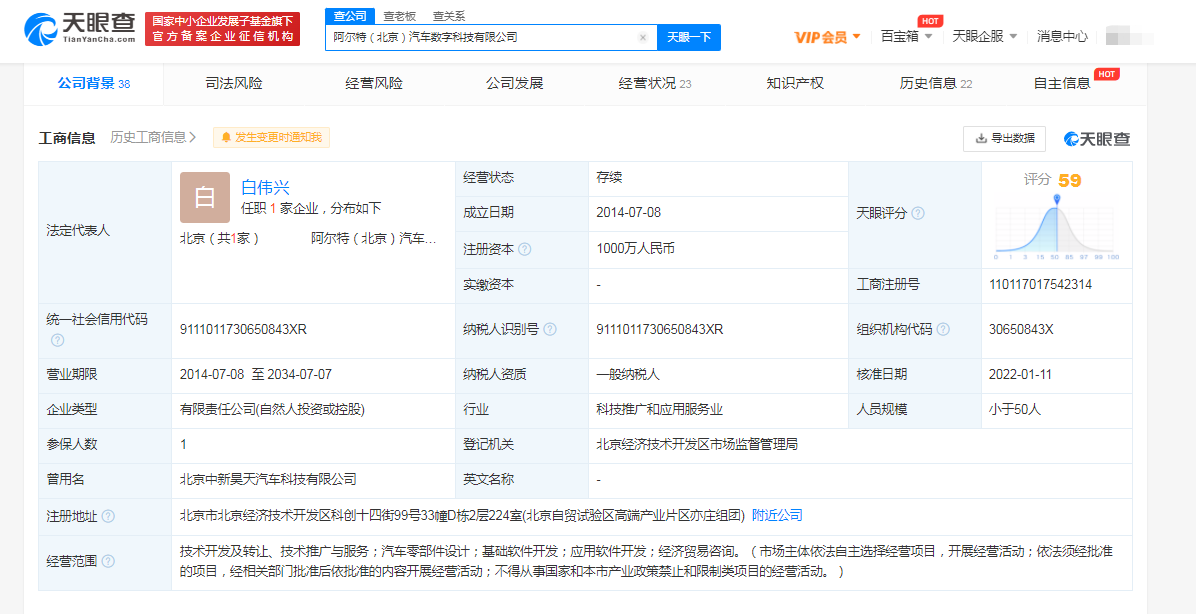Click the former name 北京中新昊天汽车科技有限公司
The width and height of the screenshot is (1196, 614).
268,480
